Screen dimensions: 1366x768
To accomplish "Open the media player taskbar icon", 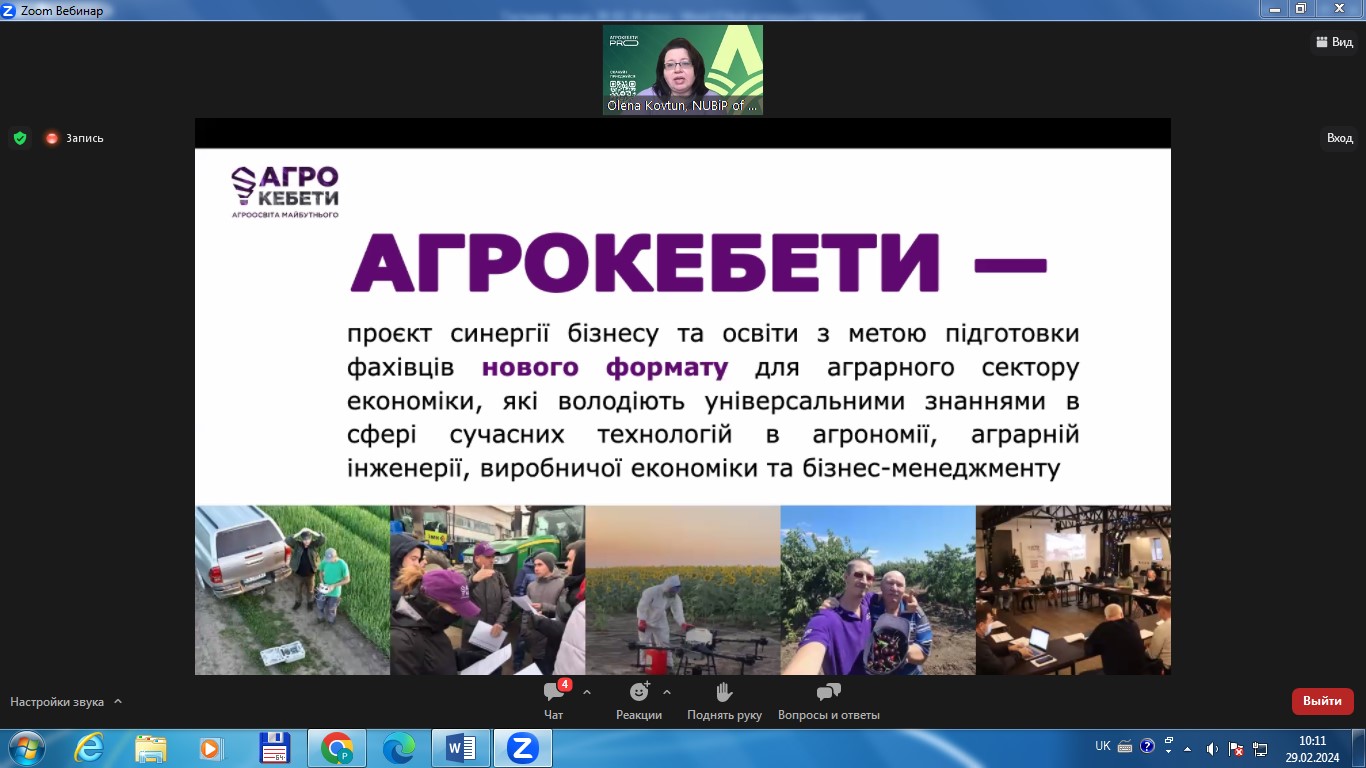I will coord(210,748).
